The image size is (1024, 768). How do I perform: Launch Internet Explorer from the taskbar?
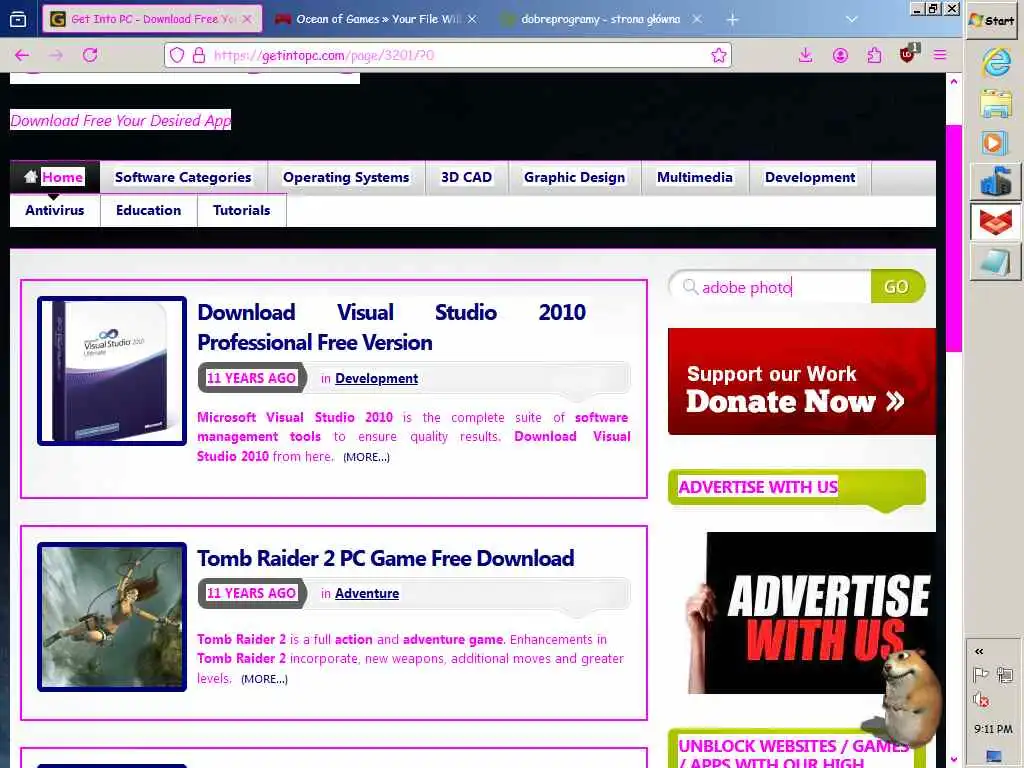point(995,63)
